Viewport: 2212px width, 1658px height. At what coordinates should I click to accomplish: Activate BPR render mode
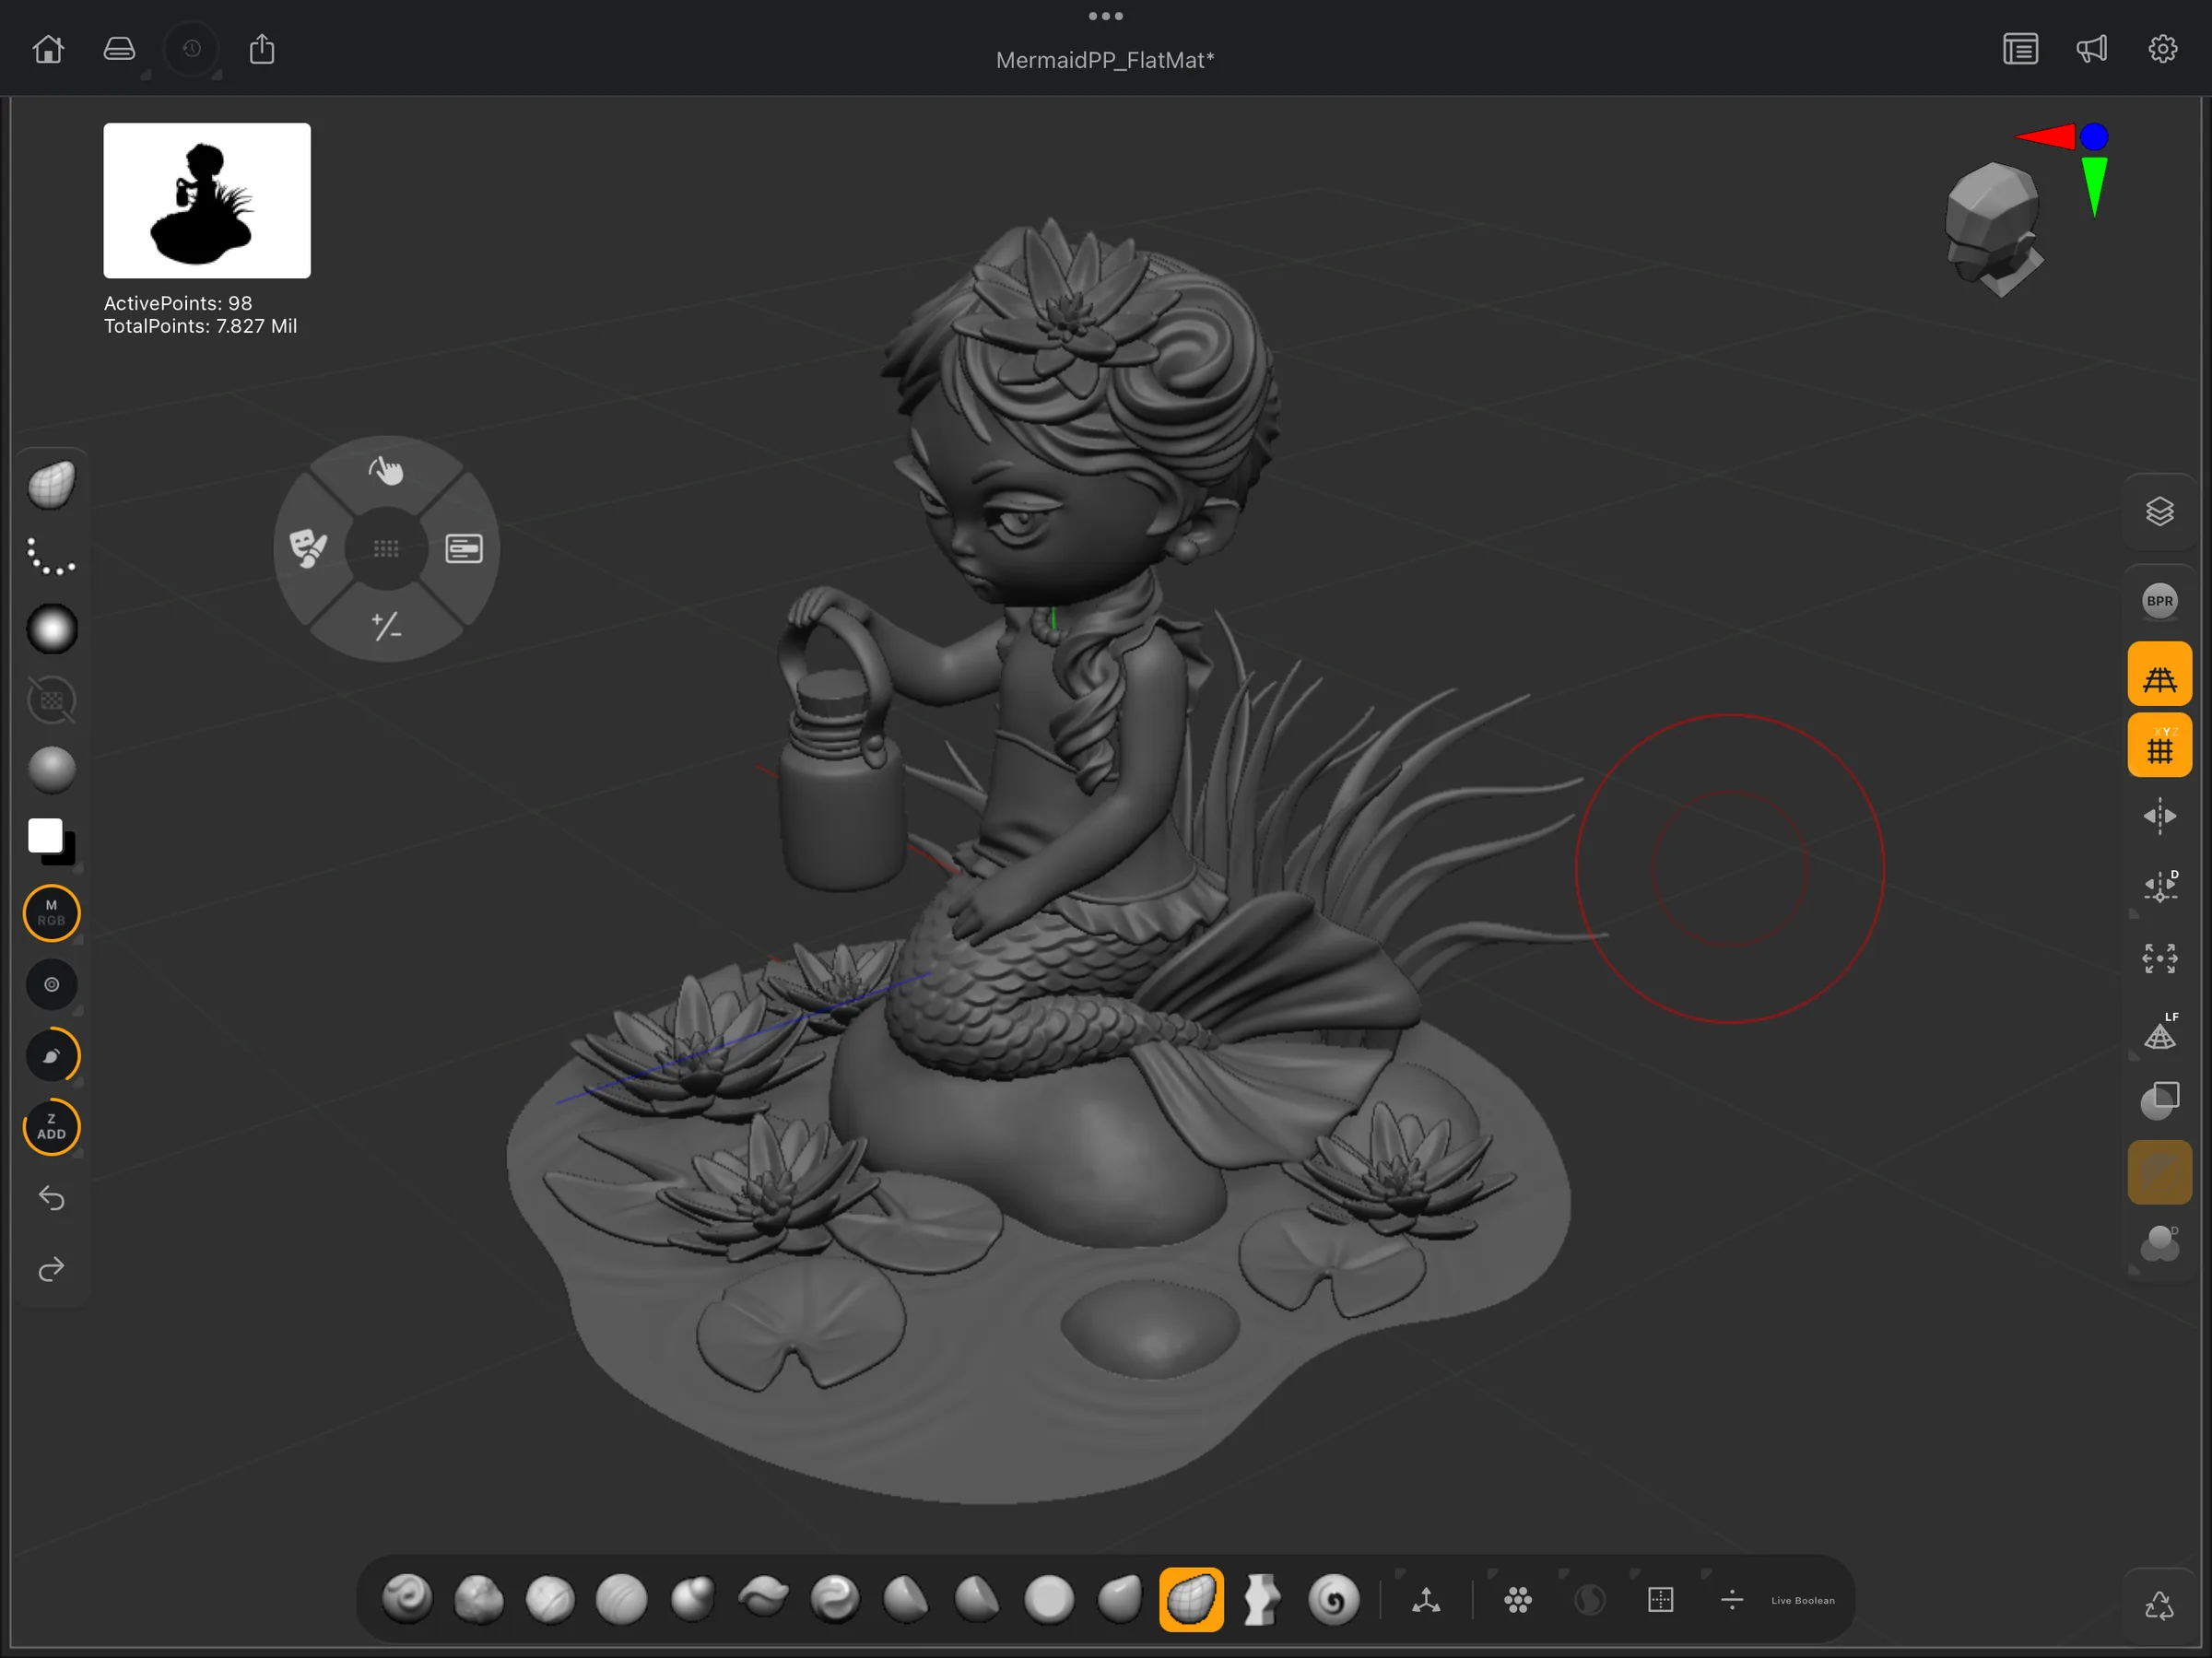[x=2160, y=601]
